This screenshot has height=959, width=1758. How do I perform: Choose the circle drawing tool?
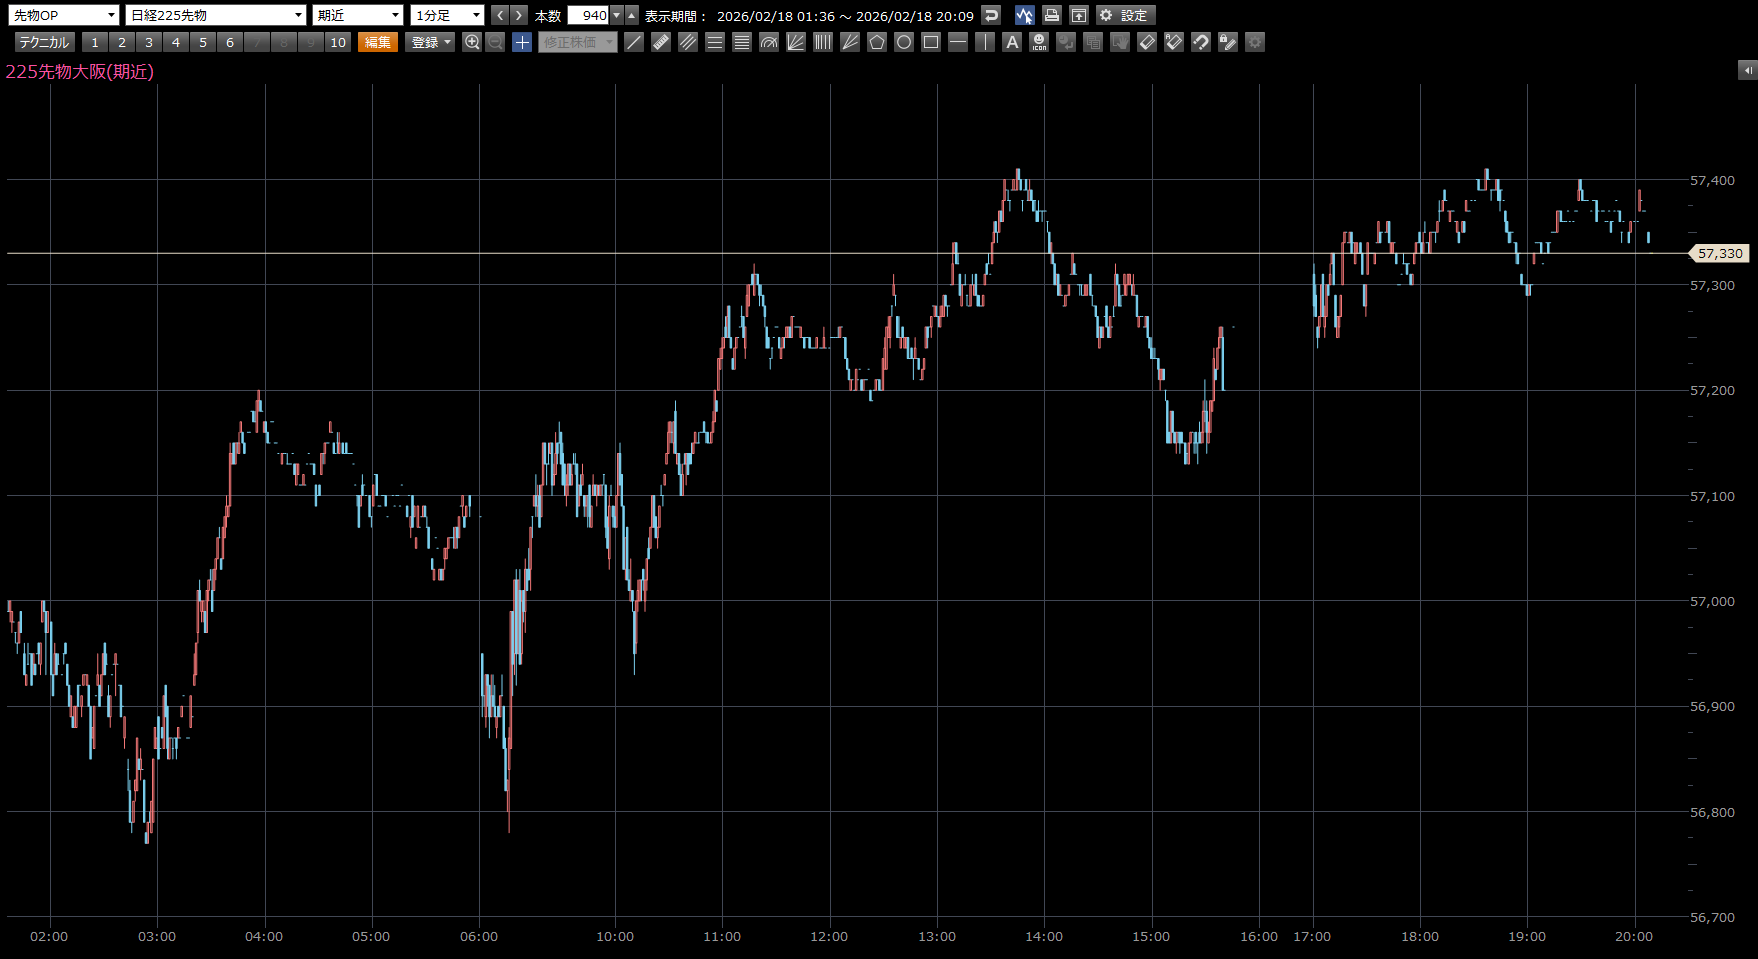point(904,42)
